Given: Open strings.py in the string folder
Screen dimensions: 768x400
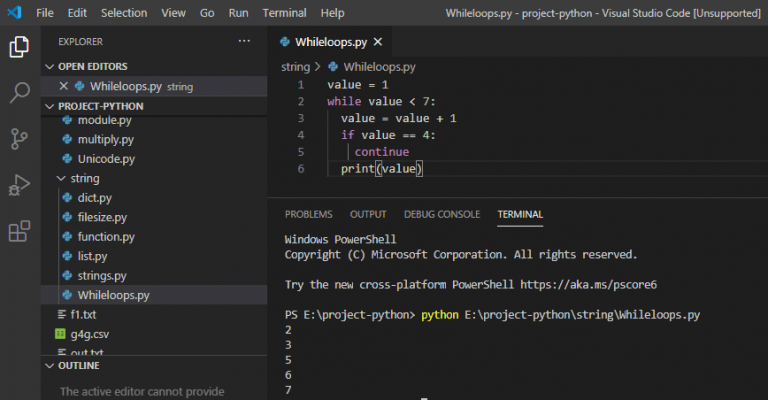Looking at the screenshot, I should pos(102,276).
